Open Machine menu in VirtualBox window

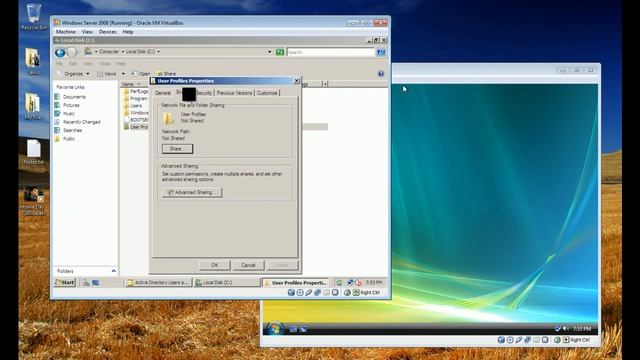point(66,32)
